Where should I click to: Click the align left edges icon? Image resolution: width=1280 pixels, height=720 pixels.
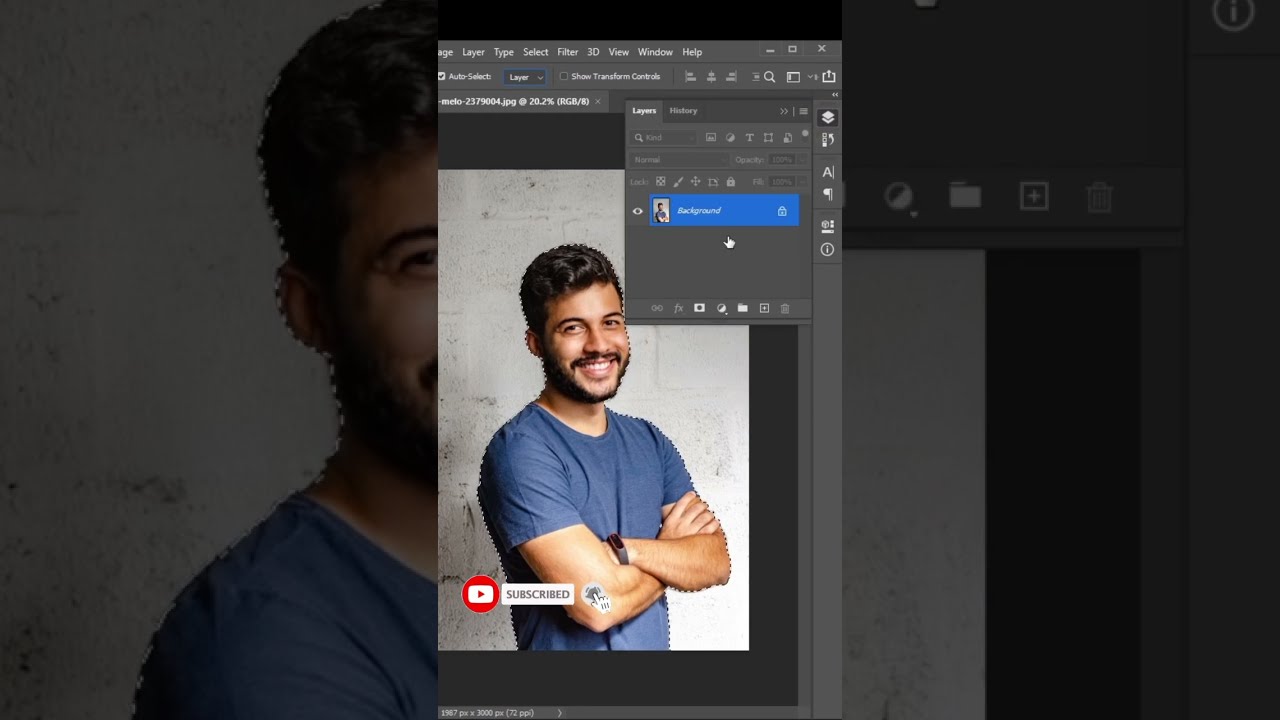point(690,76)
